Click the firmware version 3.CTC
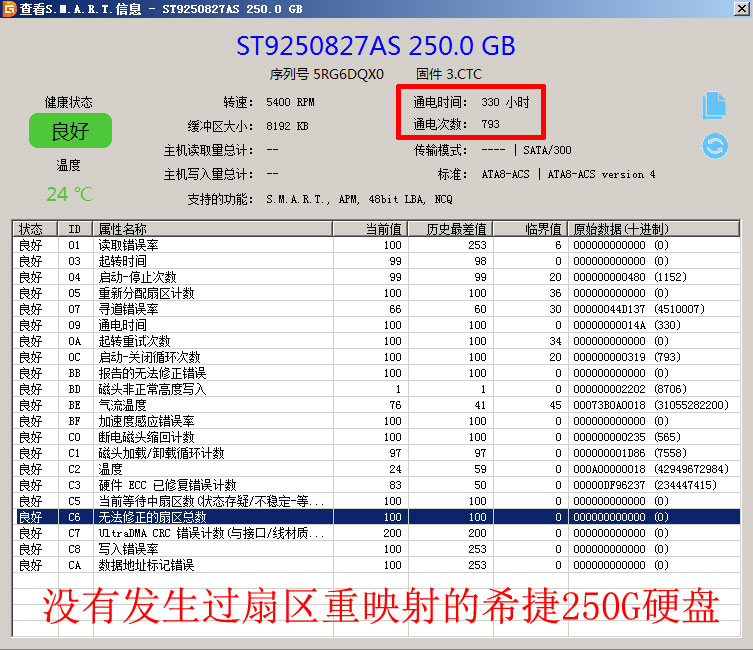 click(463, 74)
